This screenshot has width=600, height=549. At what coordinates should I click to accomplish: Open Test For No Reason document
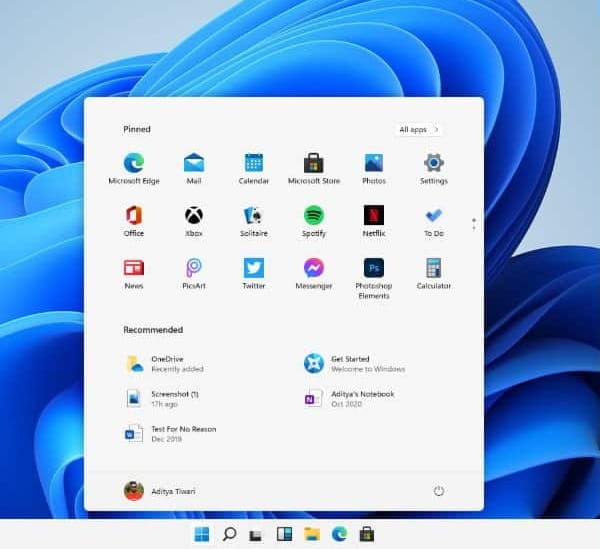pyautogui.click(x=171, y=434)
